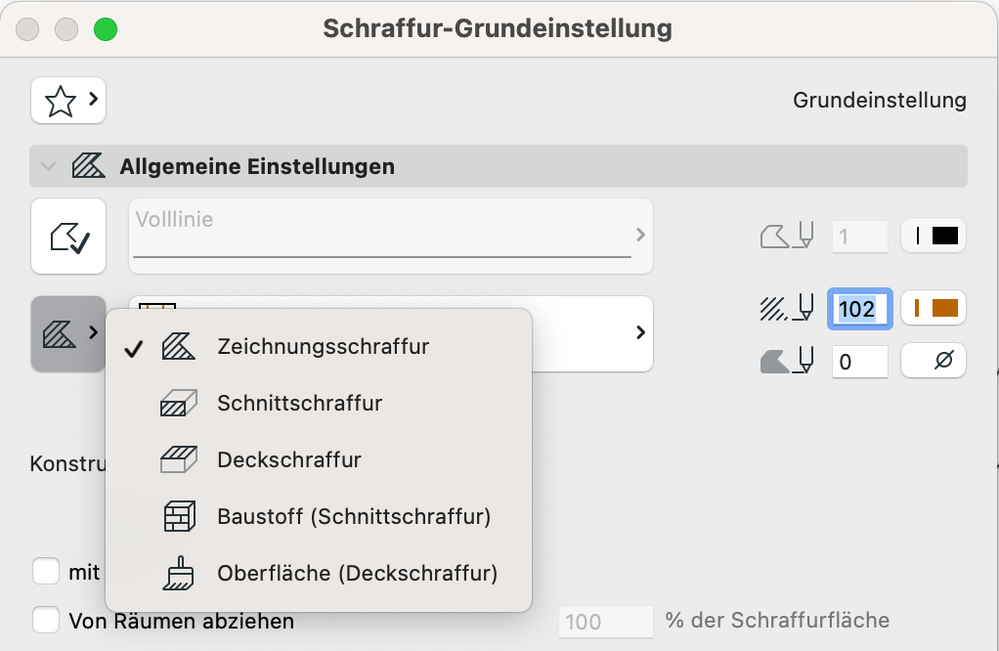Select Zeichnungsschraffur from the menu
This screenshot has width=999, height=651.
click(x=323, y=347)
